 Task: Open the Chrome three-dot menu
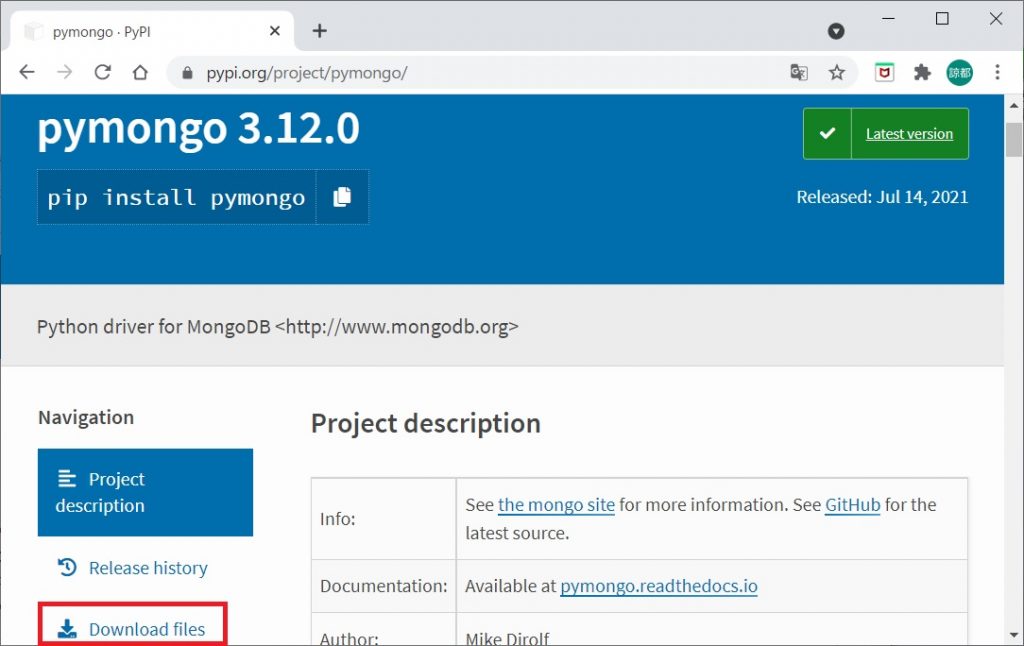(997, 72)
